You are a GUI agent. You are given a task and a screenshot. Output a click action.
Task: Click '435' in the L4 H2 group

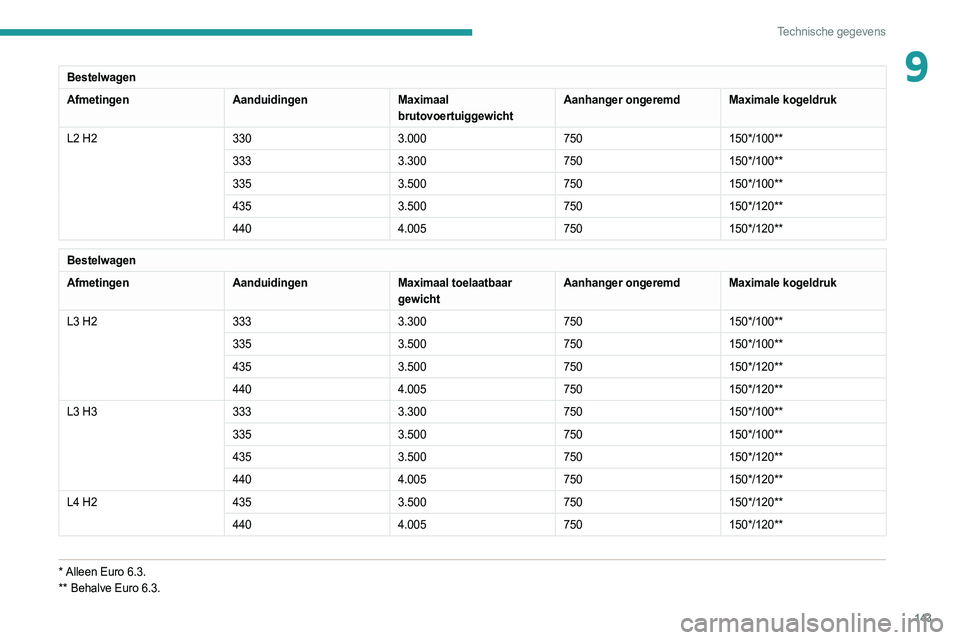coord(242,502)
